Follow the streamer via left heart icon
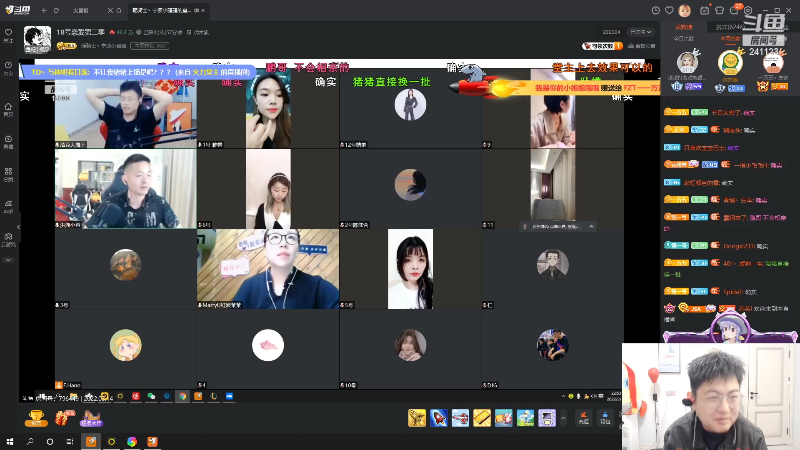Image resolution: width=800 pixels, height=450 pixels. pos(9,35)
